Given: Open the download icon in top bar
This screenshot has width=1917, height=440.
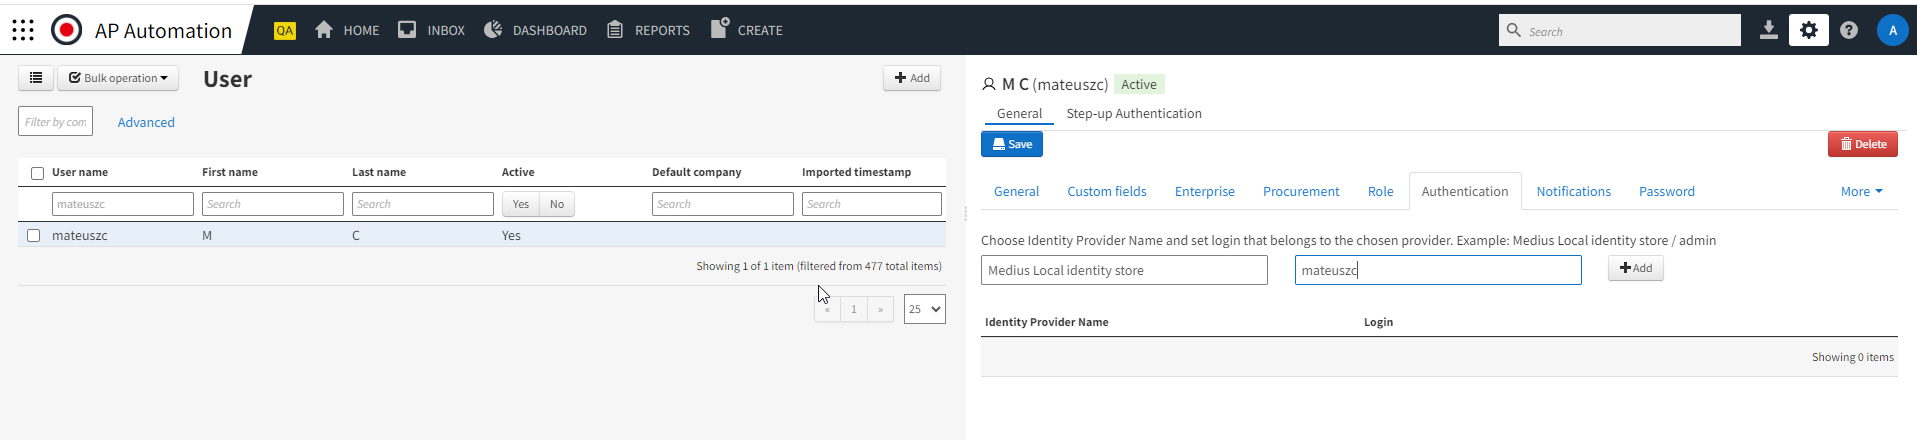Looking at the screenshot, I should tap(1768, 30).
